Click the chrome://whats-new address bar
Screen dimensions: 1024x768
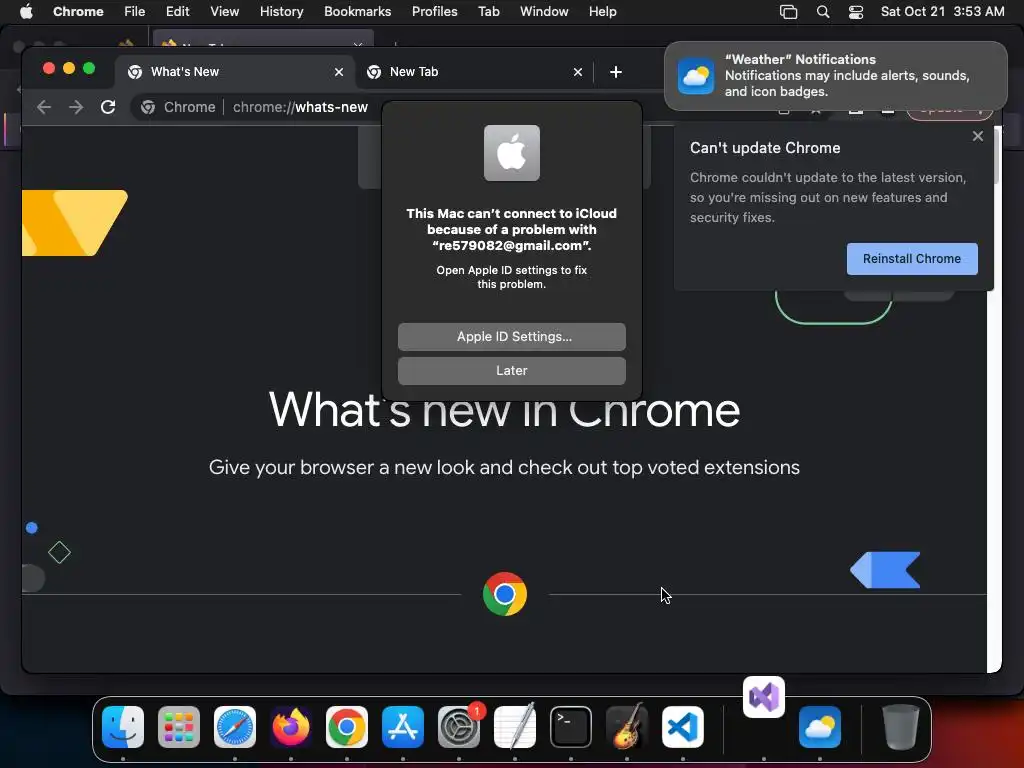point(300,107)
